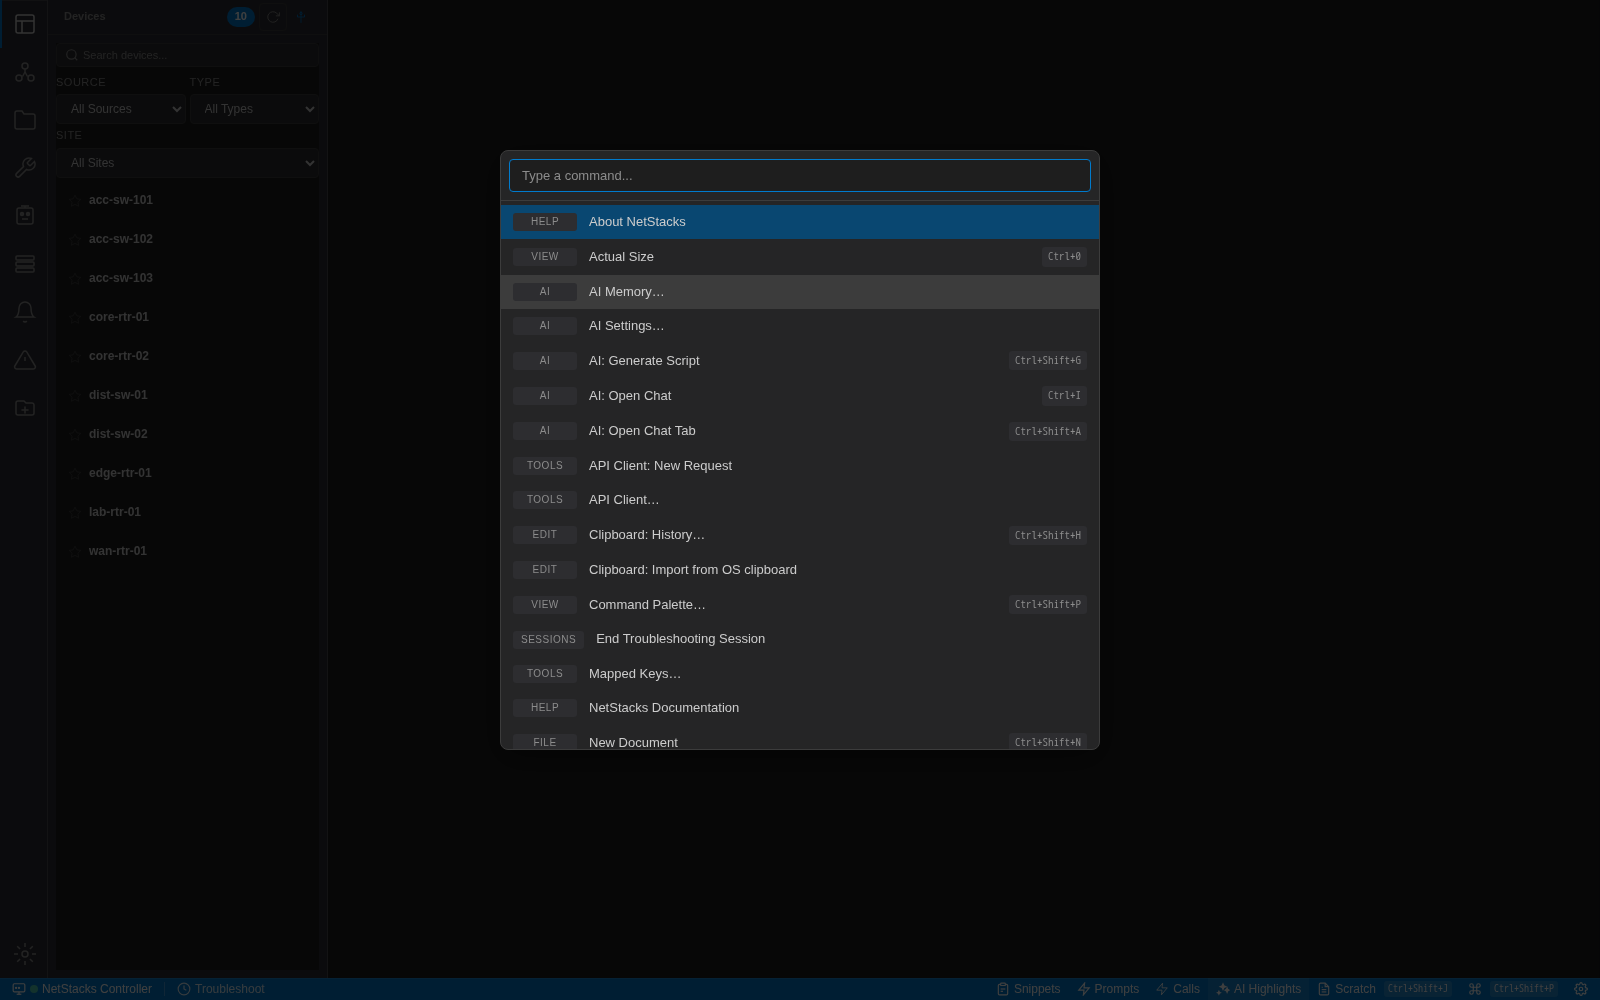Select About NetStacks command
The height and width of the screenshot is (1000, 1600).
[x=800, y=222]
